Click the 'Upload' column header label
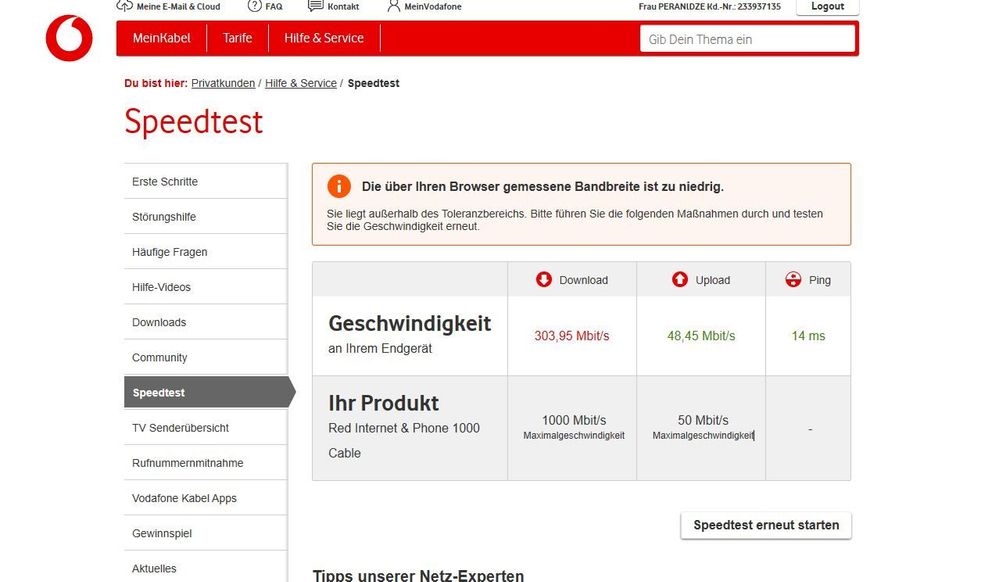 point(713,280)
